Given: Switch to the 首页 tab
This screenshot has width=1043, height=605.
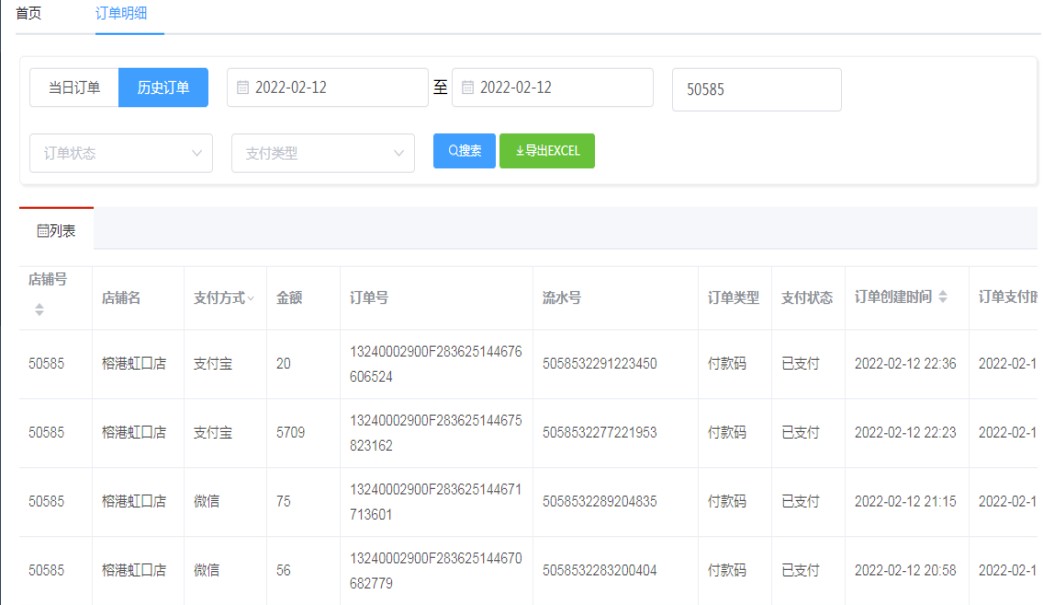Looking at the screenshot, I should coord(29,14).
